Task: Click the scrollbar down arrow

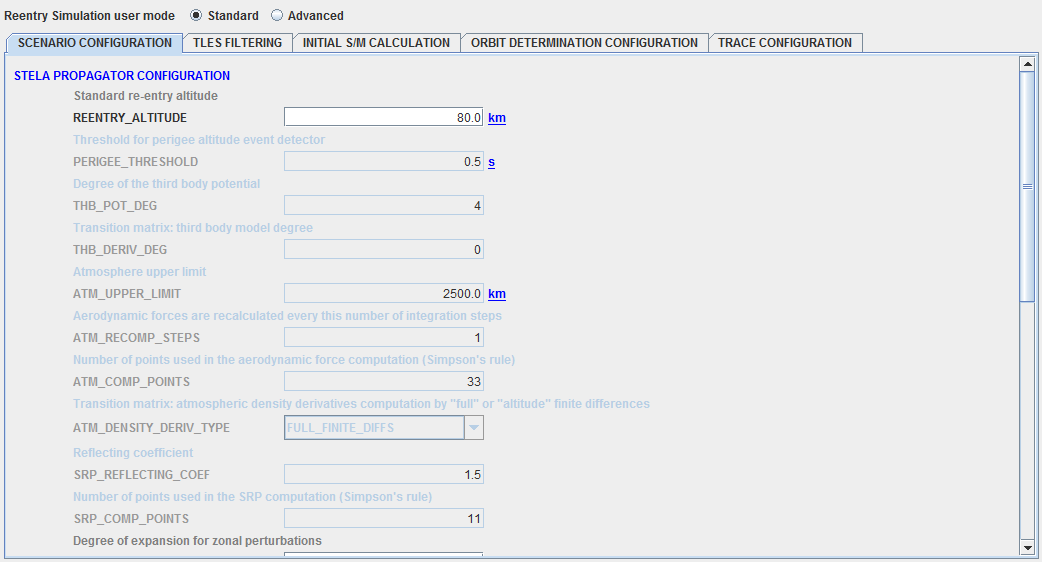Action: point(1026,547)
